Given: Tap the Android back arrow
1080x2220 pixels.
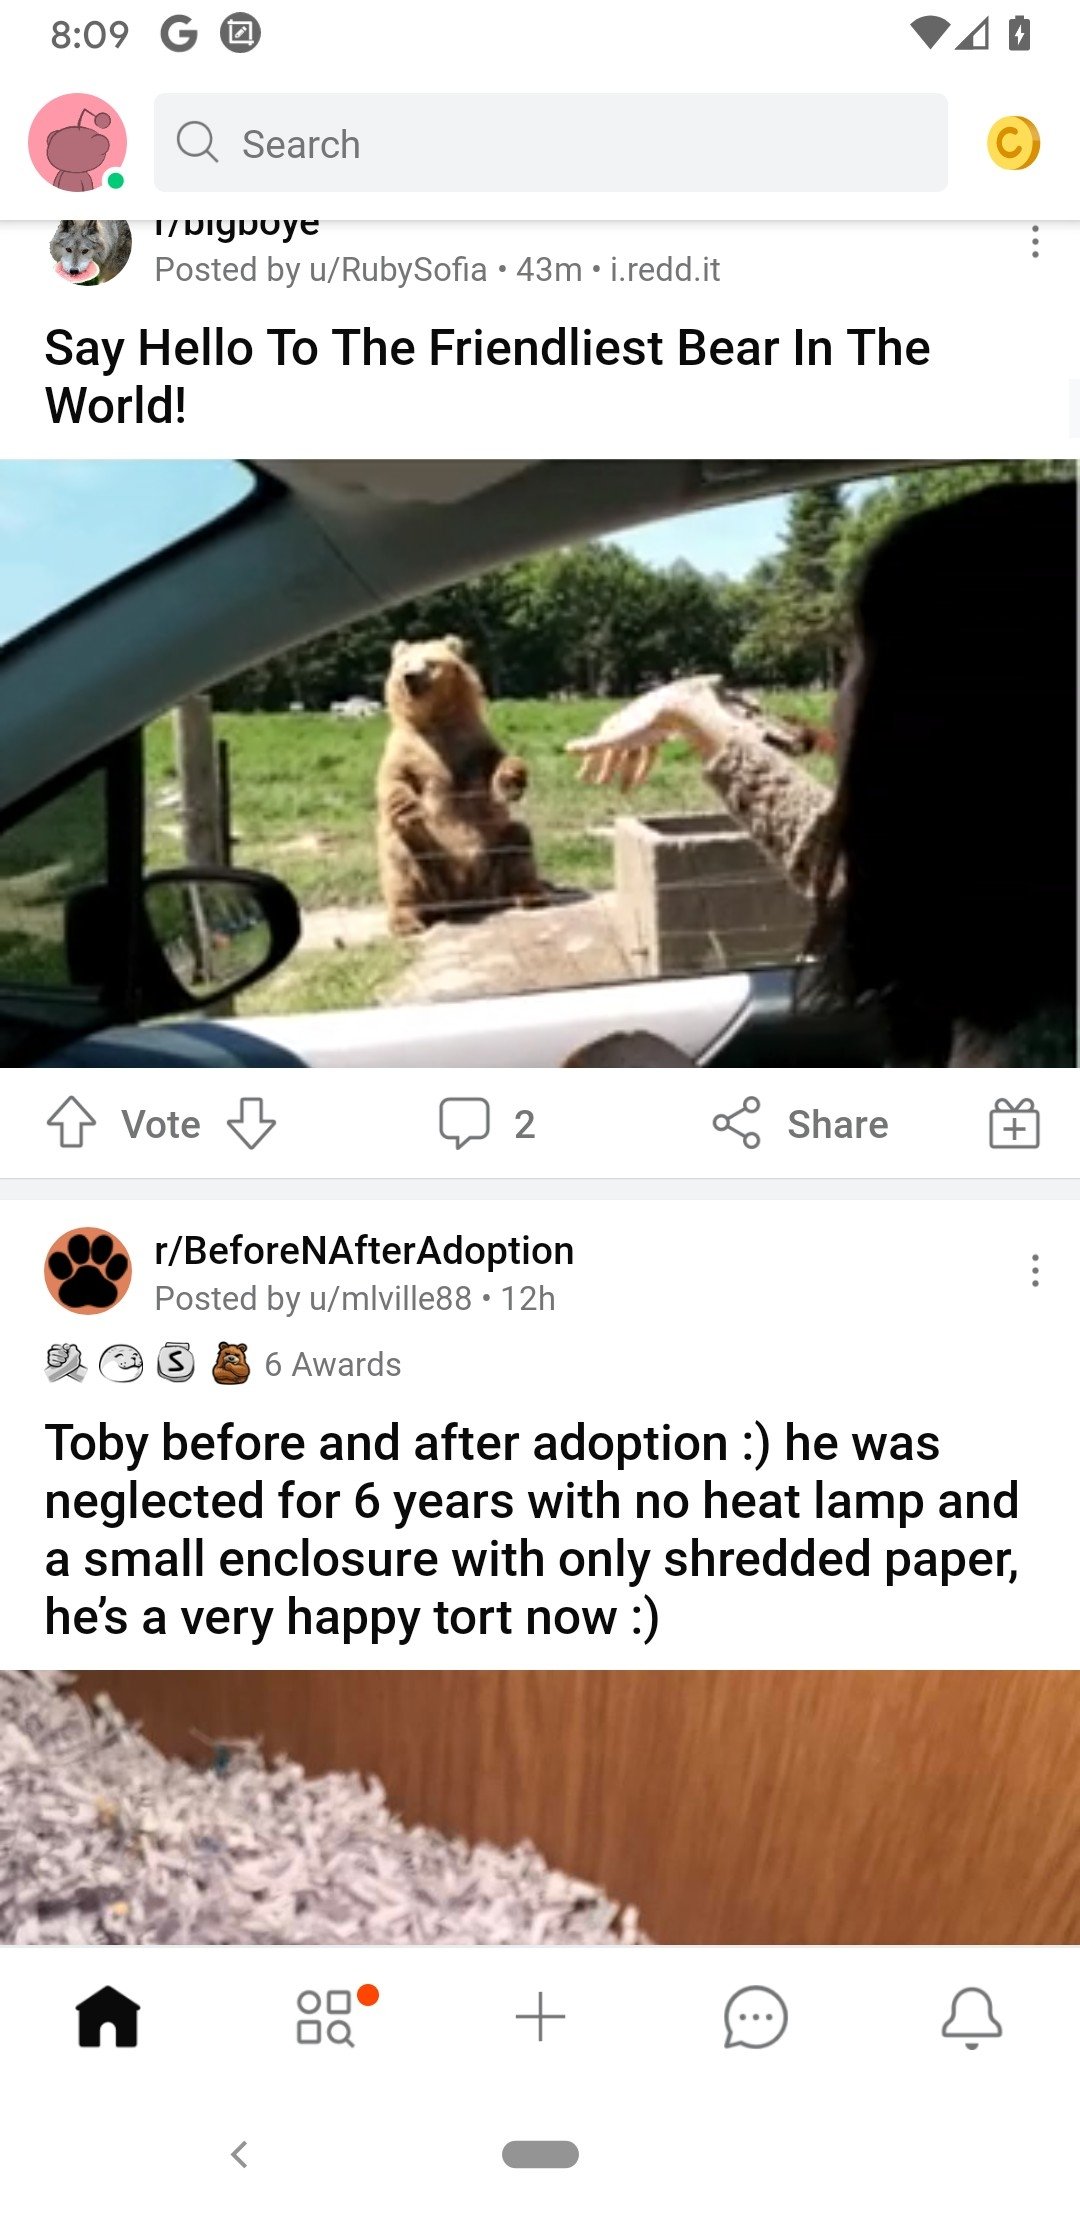Looking at the screenshot, I should (x=239, y=2154).
